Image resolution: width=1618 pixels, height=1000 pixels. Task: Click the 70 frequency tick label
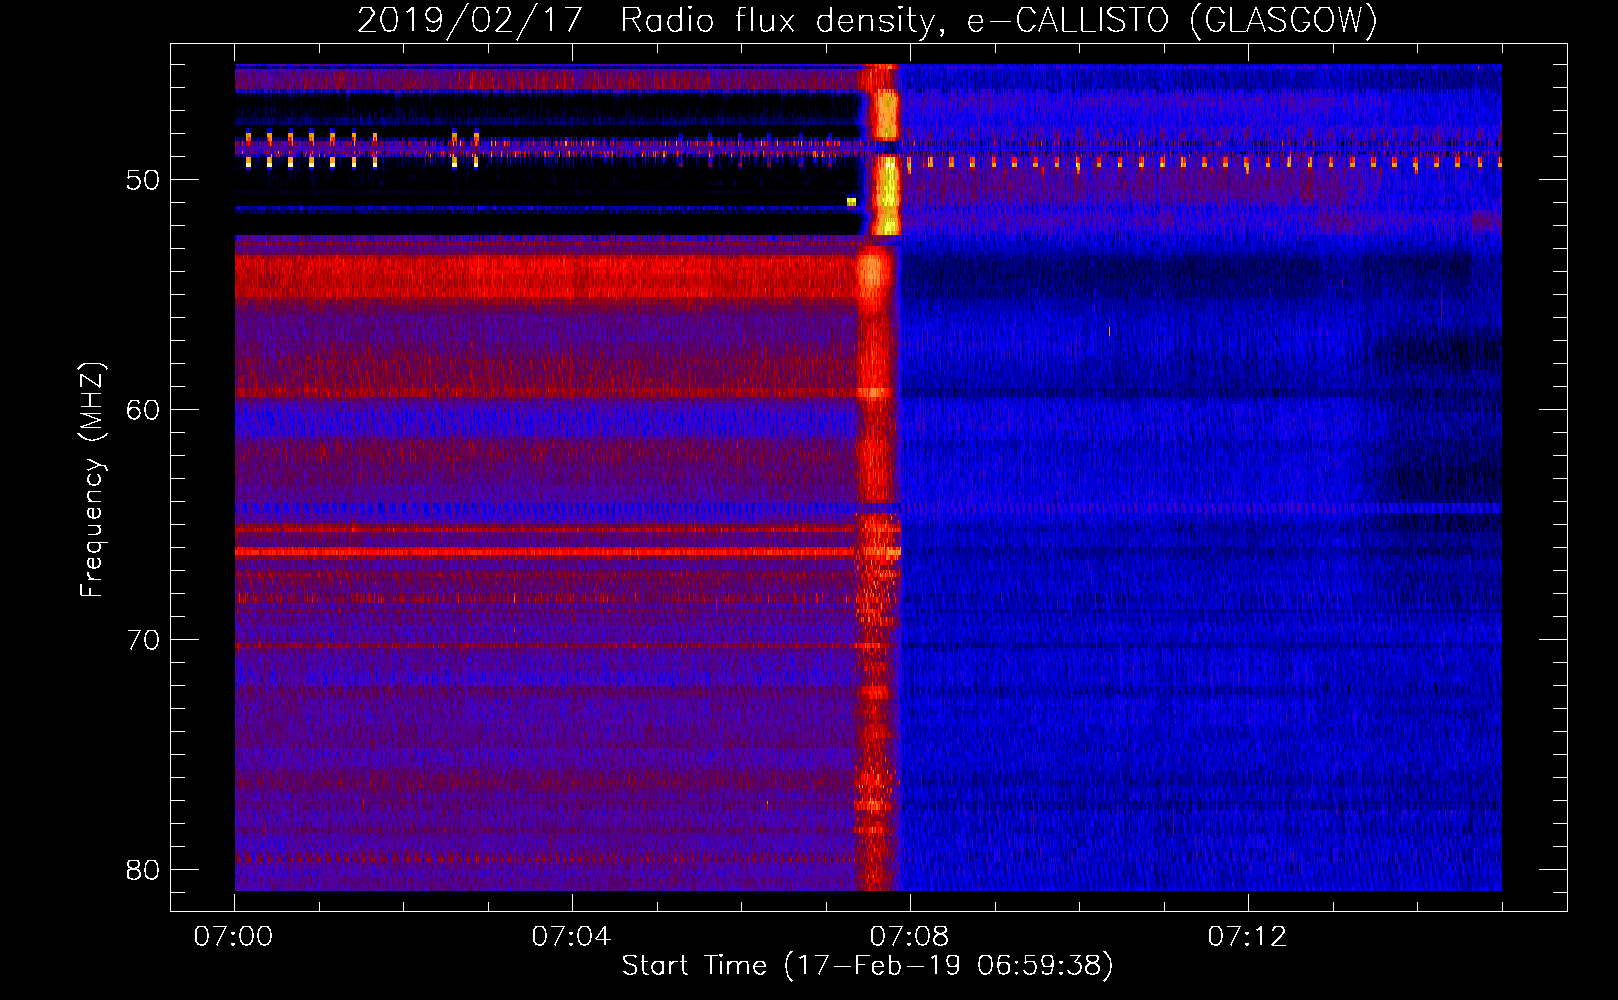(x=144, y=640)
